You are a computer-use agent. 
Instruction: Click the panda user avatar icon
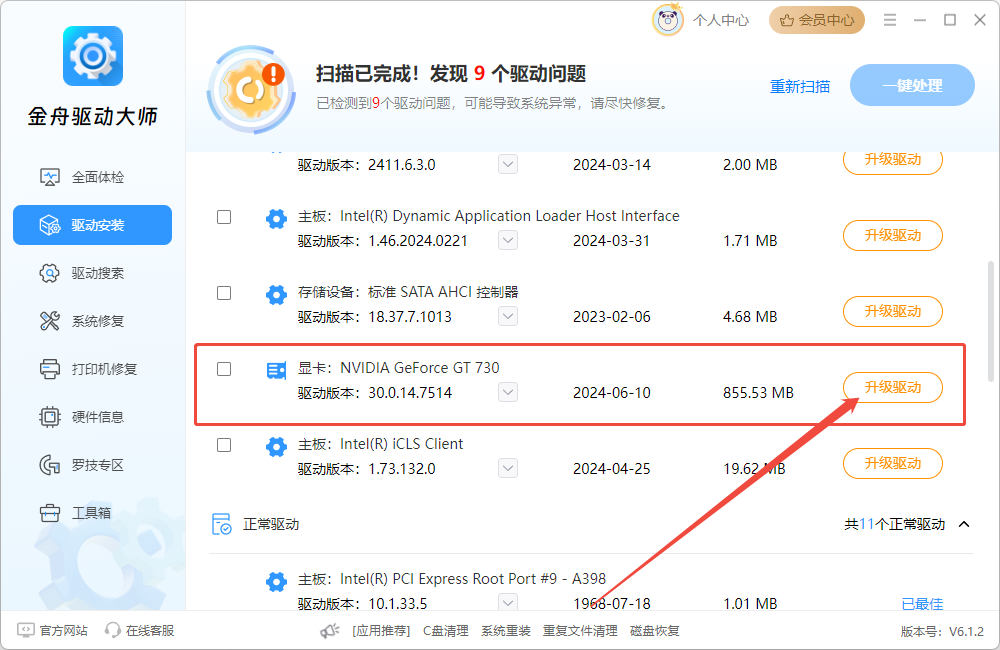click(668, 20)
